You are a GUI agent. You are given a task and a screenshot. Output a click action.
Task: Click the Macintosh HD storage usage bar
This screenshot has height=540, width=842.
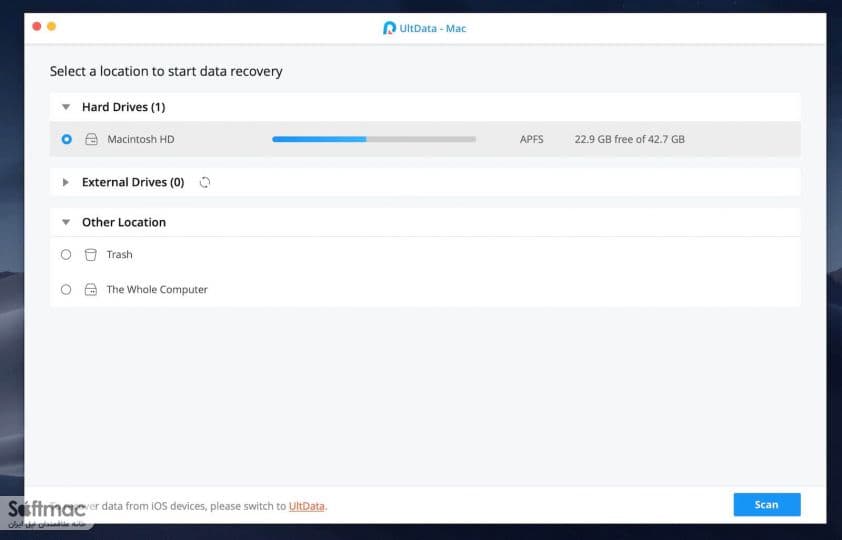374,139
